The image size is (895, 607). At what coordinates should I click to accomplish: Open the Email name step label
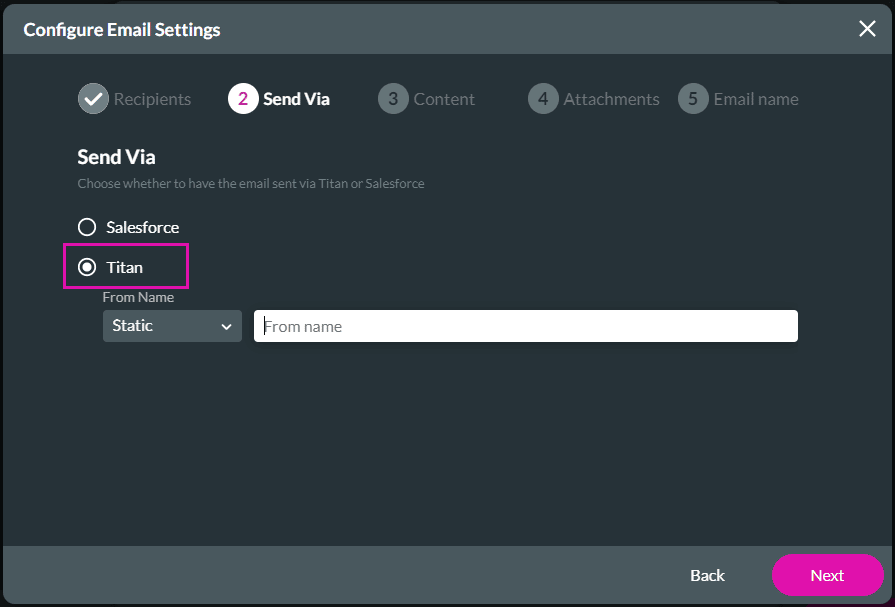pos(756,99)
